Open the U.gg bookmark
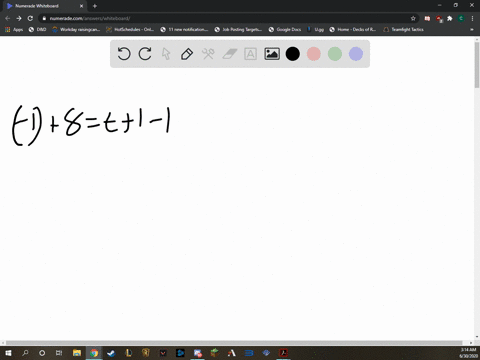 tap(315, 29)
